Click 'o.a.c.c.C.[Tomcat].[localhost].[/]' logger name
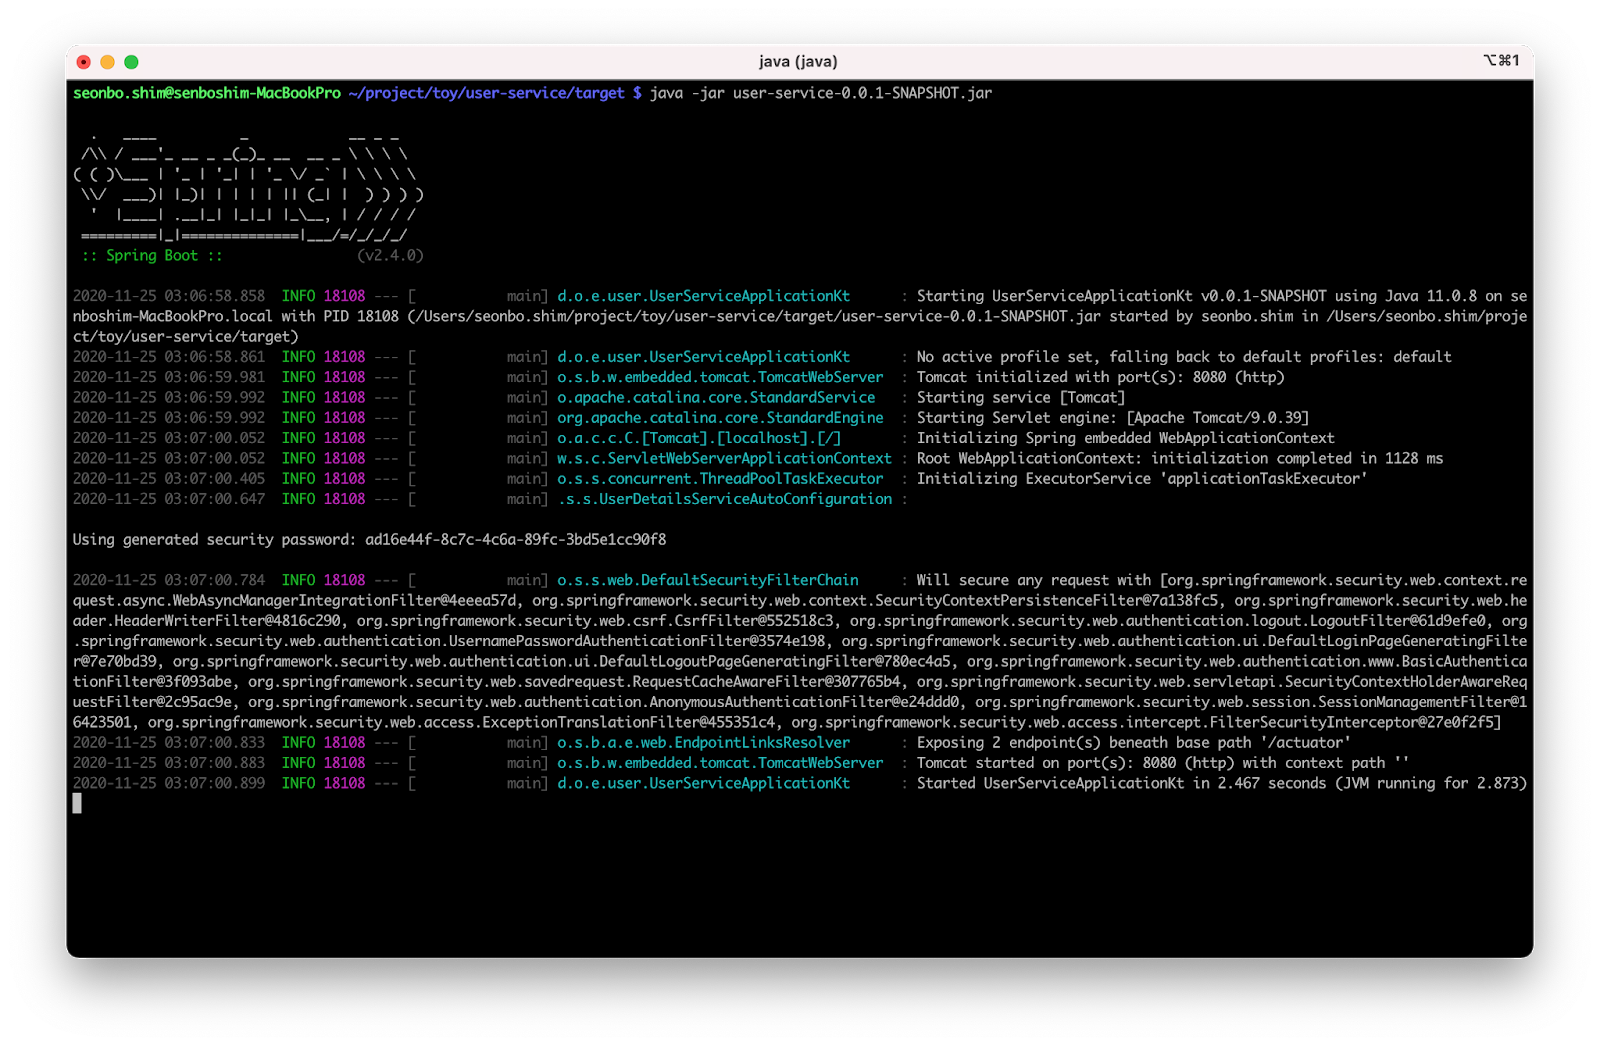1600x1046 pixels. [699, 438]
